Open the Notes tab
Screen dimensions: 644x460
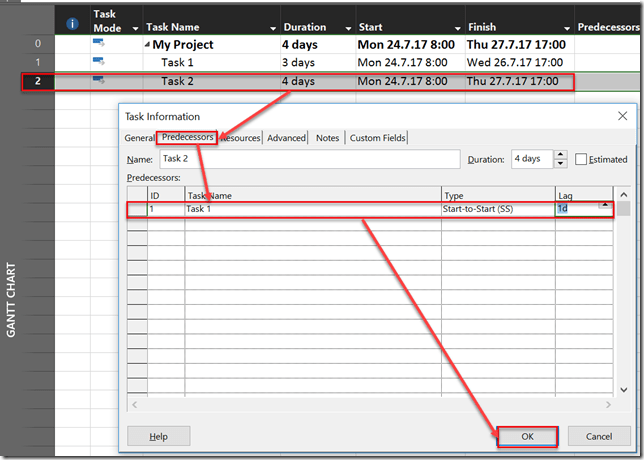pyautogui.click(x=327, y=138)
